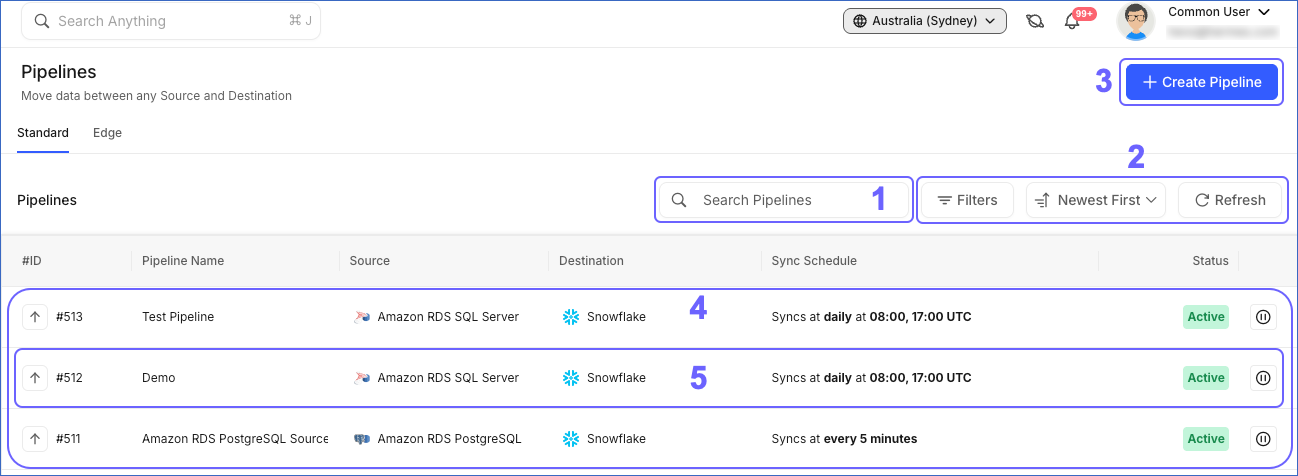Click the Snowflake icon in row #513

click(571, 317)
